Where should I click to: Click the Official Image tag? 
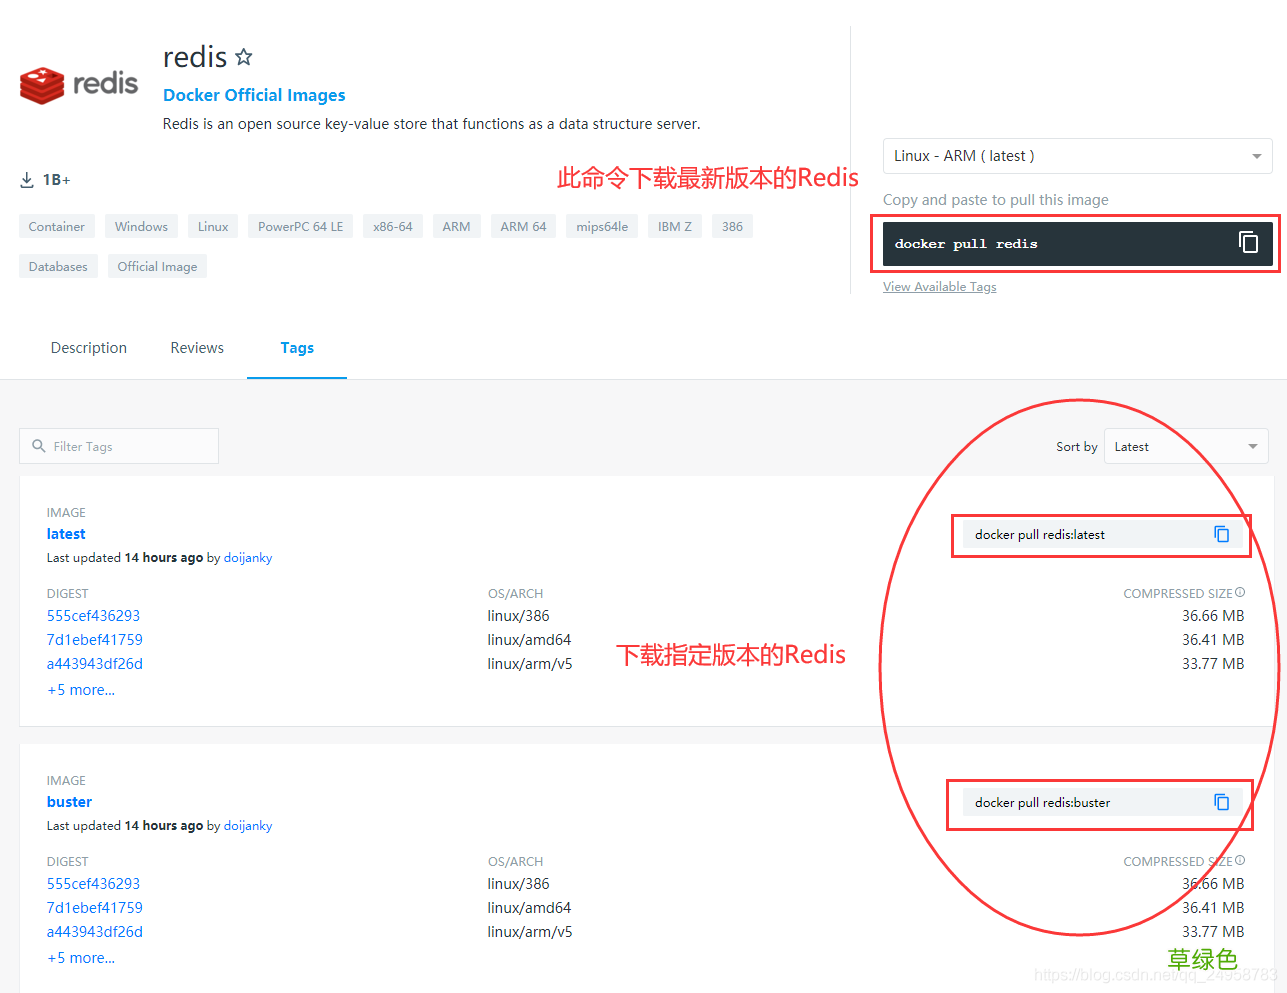(157, 266)
